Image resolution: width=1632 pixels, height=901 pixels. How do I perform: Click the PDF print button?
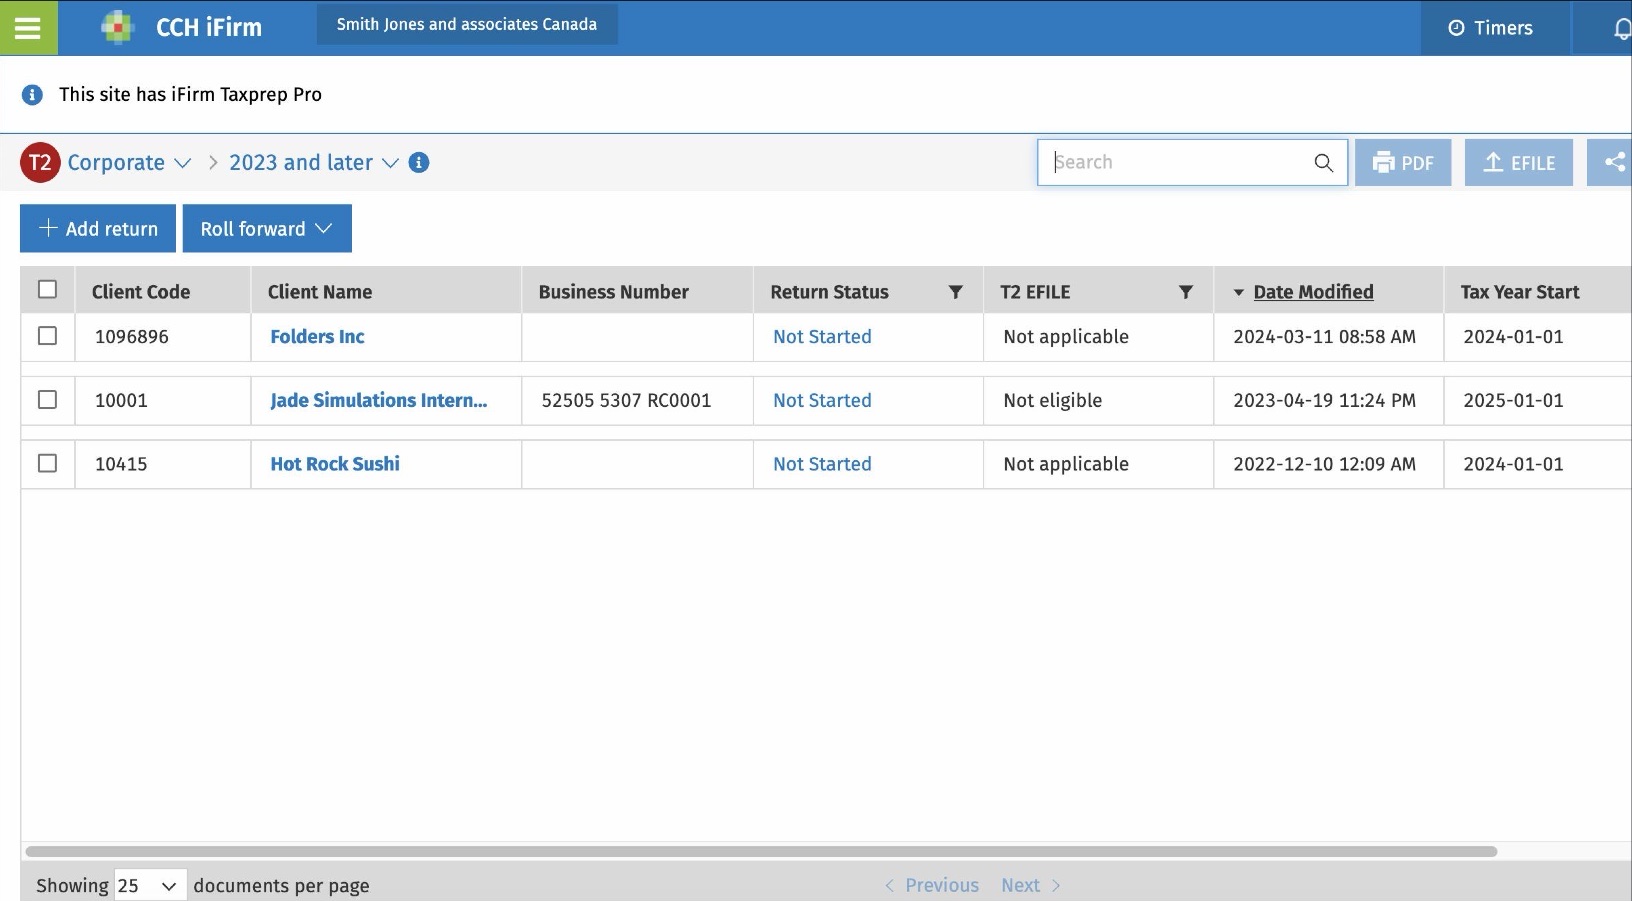pos(1403,162)
